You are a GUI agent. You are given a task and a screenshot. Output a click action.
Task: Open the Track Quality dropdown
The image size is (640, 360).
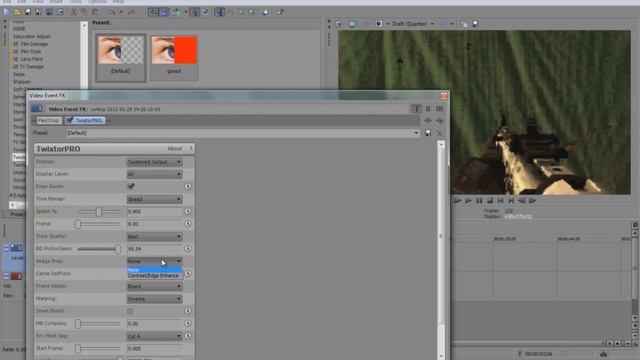(x=154, y=236)
